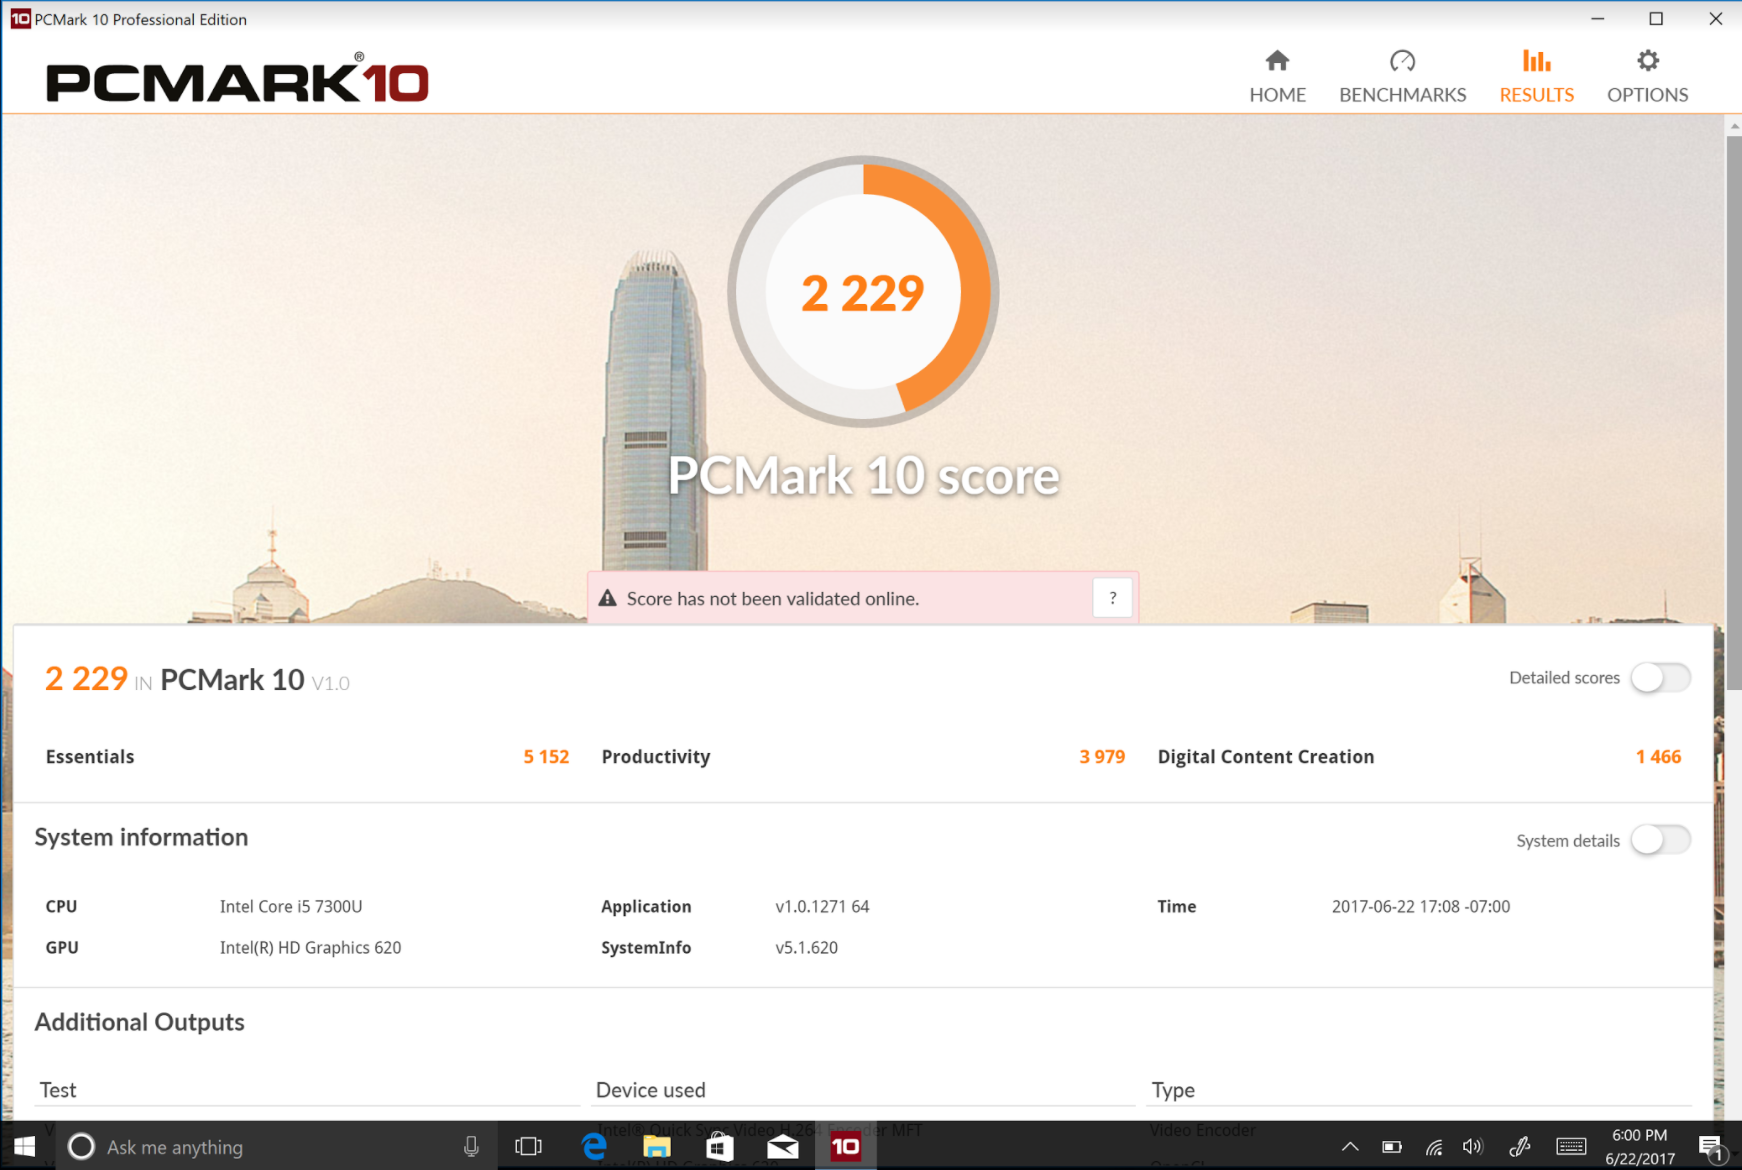Click the Score has not been validated message

(772, 598)
